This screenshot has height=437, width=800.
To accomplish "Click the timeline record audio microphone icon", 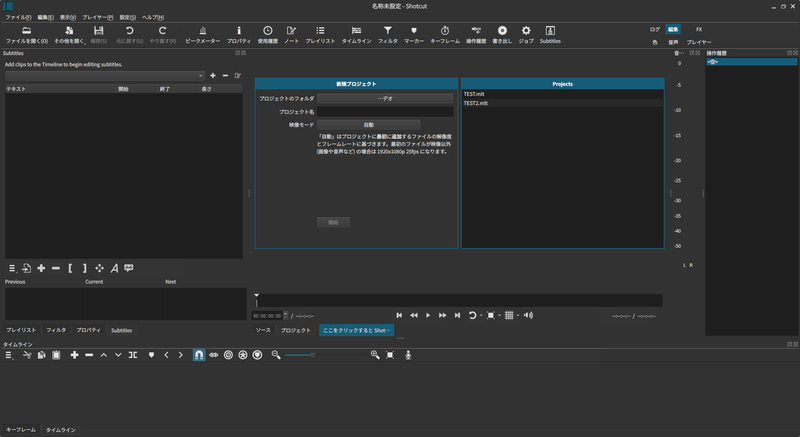I will point(408,355).
